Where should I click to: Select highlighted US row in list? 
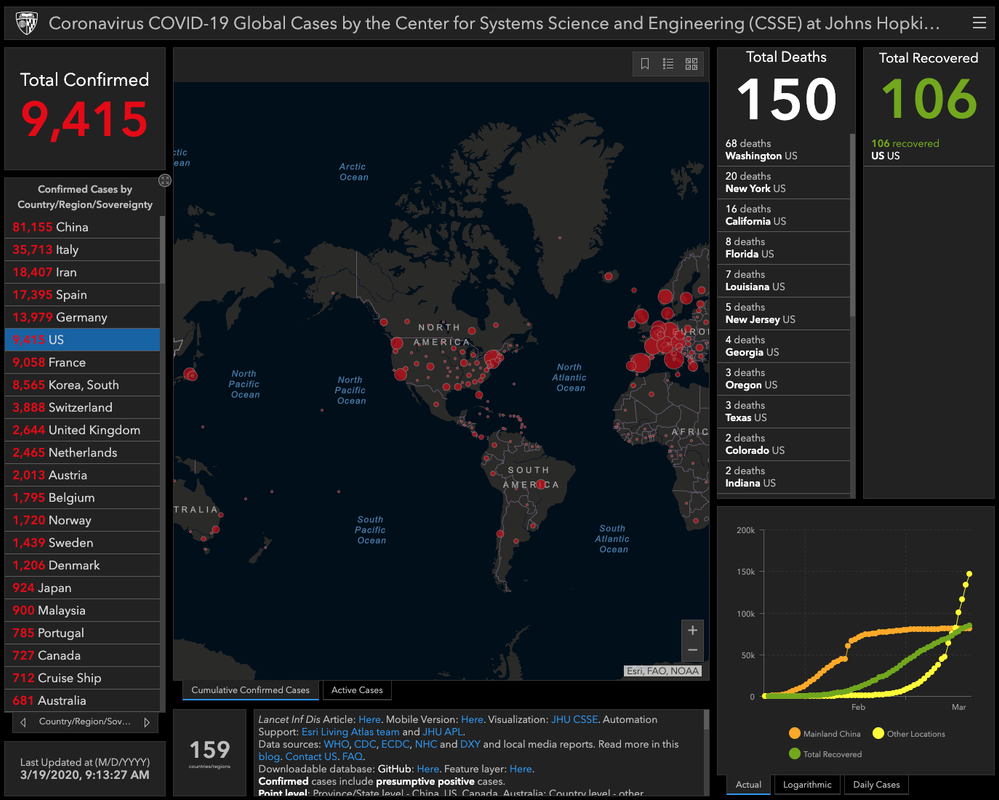pos(82,339)
